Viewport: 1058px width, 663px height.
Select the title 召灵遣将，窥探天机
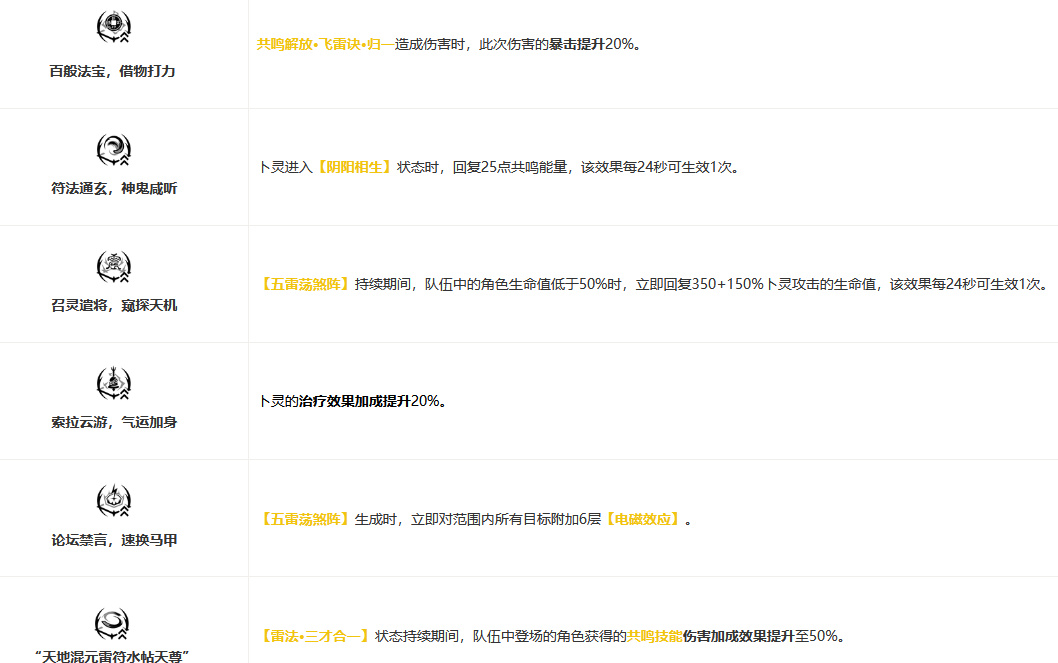click(x=114, y=306)
